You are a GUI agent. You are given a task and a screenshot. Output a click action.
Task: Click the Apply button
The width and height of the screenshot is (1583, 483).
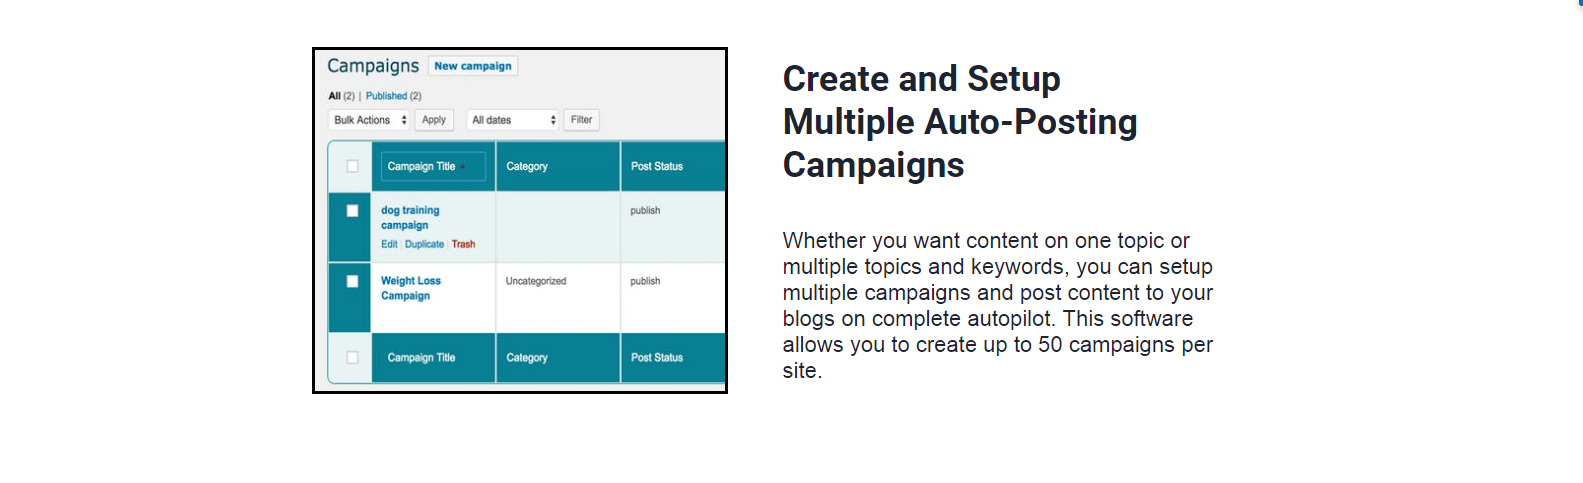[434, 120]
